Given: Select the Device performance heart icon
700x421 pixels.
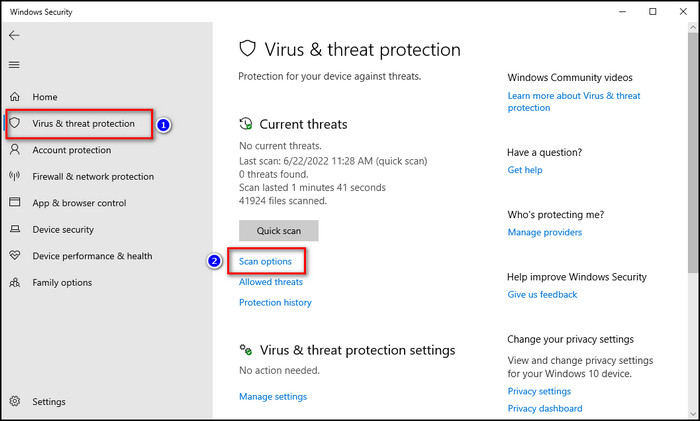Looking at the screenshot, I should click(x=15, y=255).
